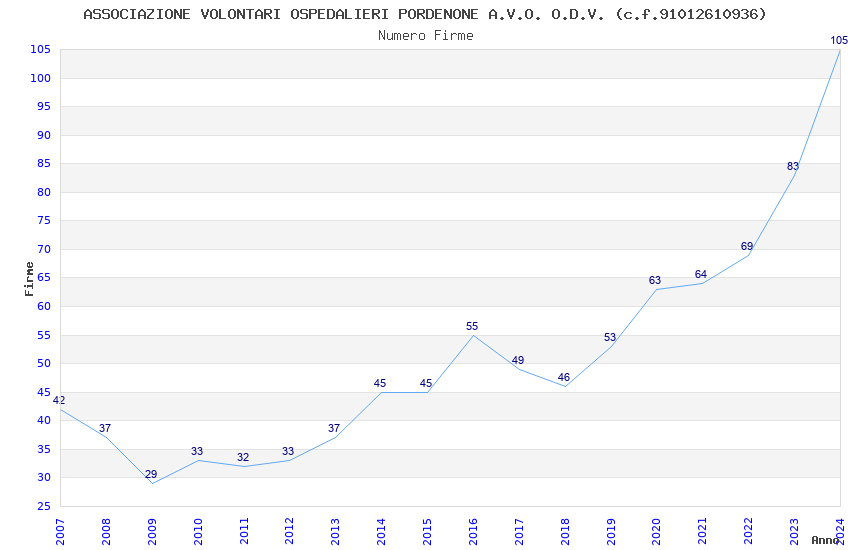This screenshot has height=550, width=850.
Task: Click the Firme y-axis label
Action: coord(29,279)
